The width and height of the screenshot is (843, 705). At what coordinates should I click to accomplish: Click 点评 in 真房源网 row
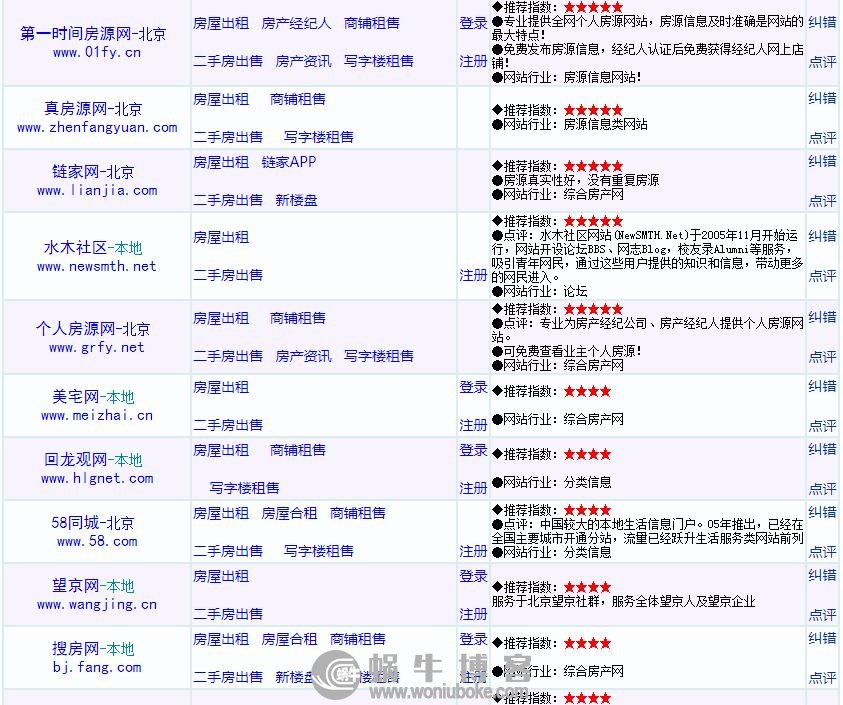(x=823, y=138)
